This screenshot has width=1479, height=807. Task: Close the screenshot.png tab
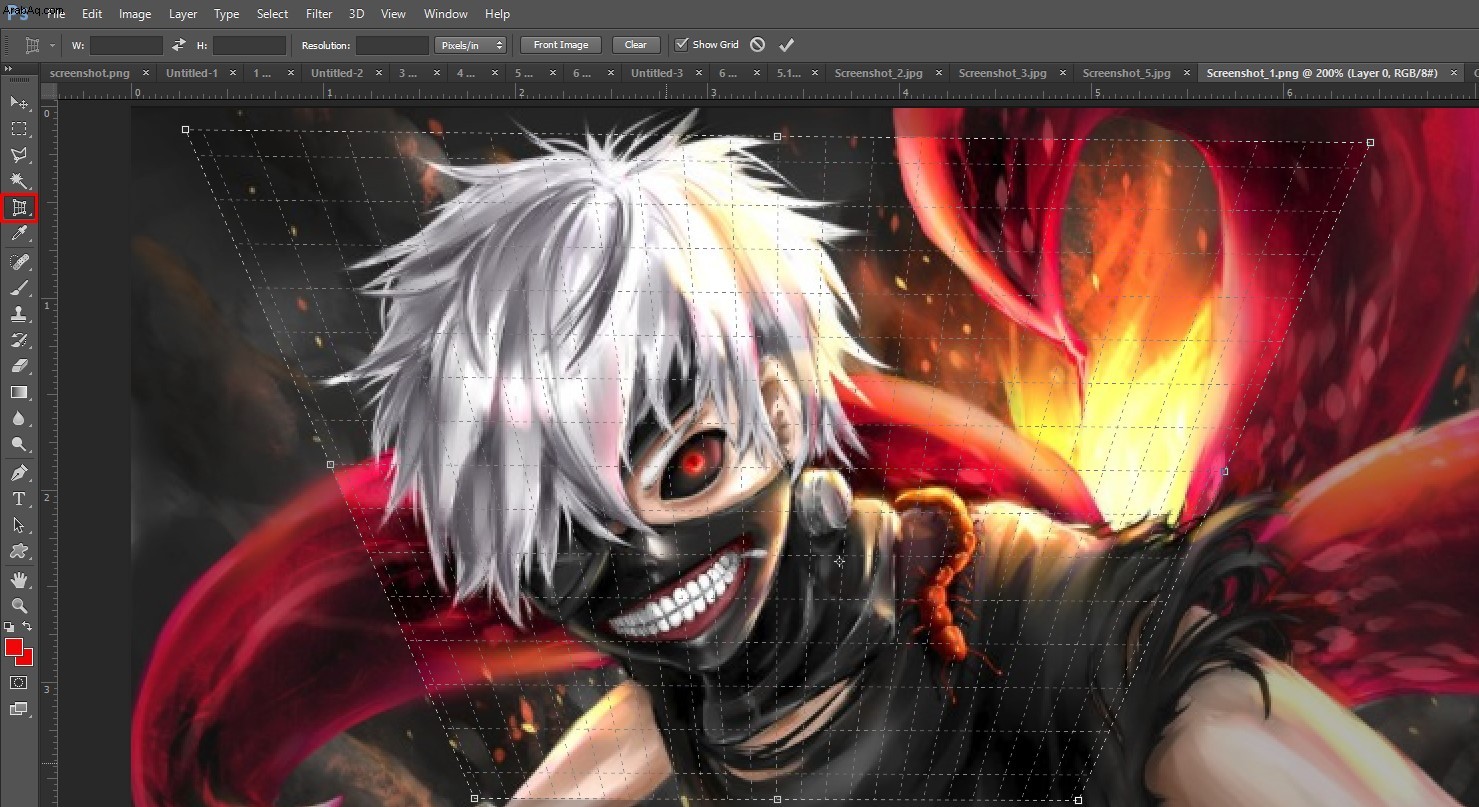coord(146,73)
